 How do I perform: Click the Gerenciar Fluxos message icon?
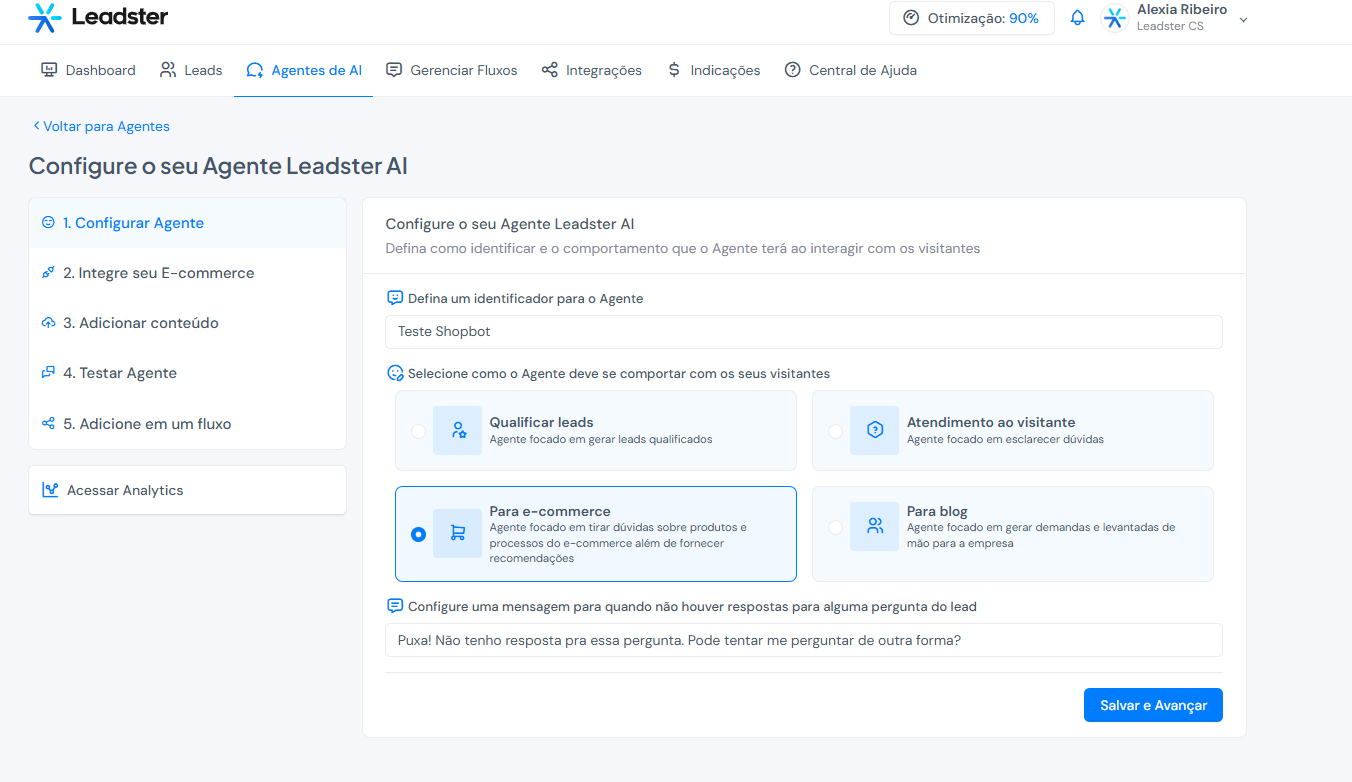[x=394, y=70]
